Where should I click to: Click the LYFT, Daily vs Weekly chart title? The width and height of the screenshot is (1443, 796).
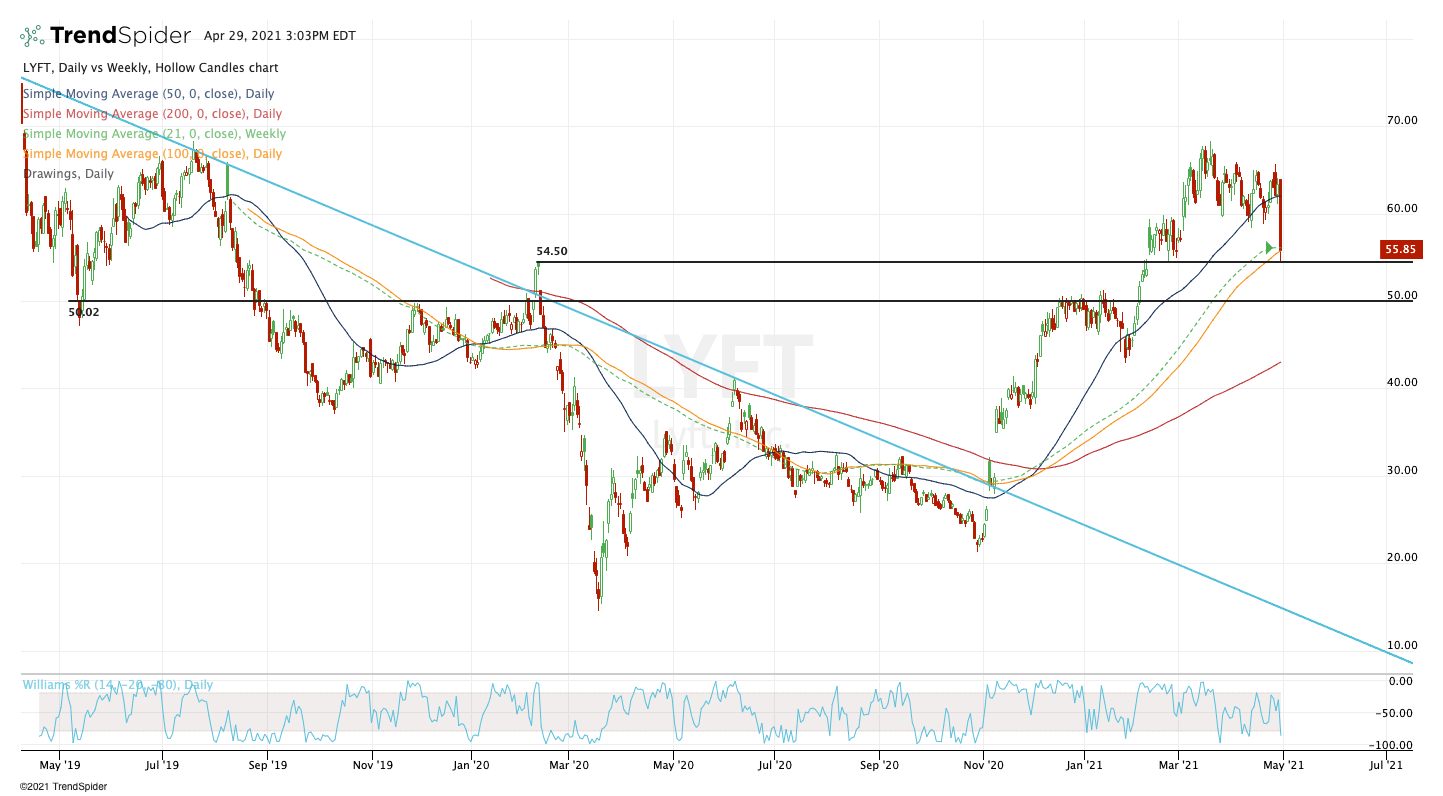(x=150, y=68)
